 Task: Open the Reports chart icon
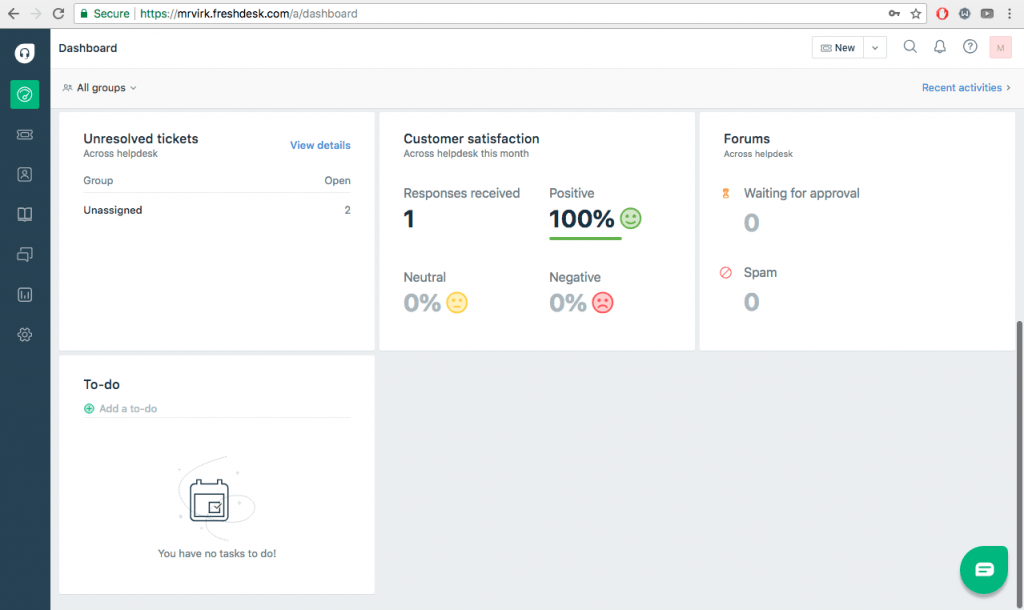point(25,295)
